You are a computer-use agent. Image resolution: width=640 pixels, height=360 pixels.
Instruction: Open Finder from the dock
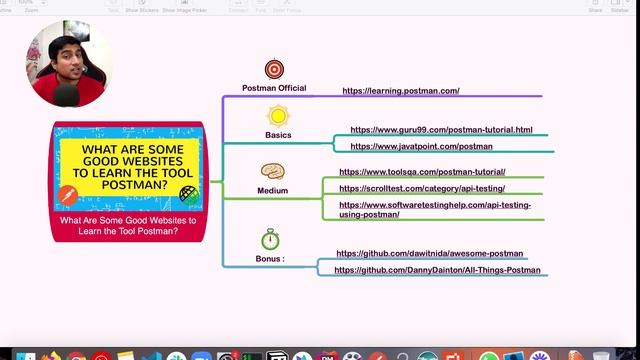point(26,356)
